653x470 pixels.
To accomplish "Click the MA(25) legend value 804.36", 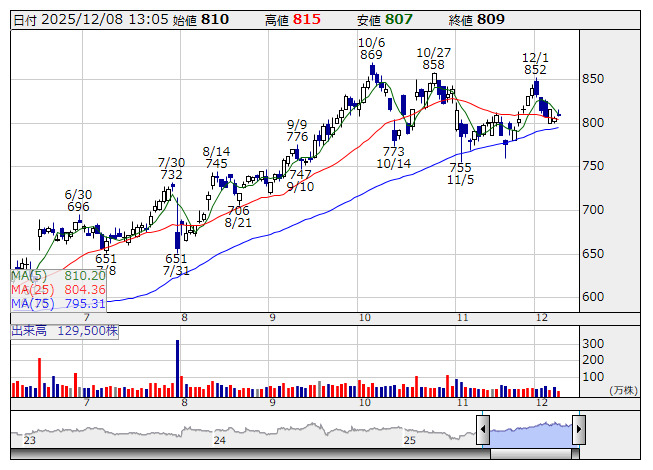I will (x=85, y=289).
